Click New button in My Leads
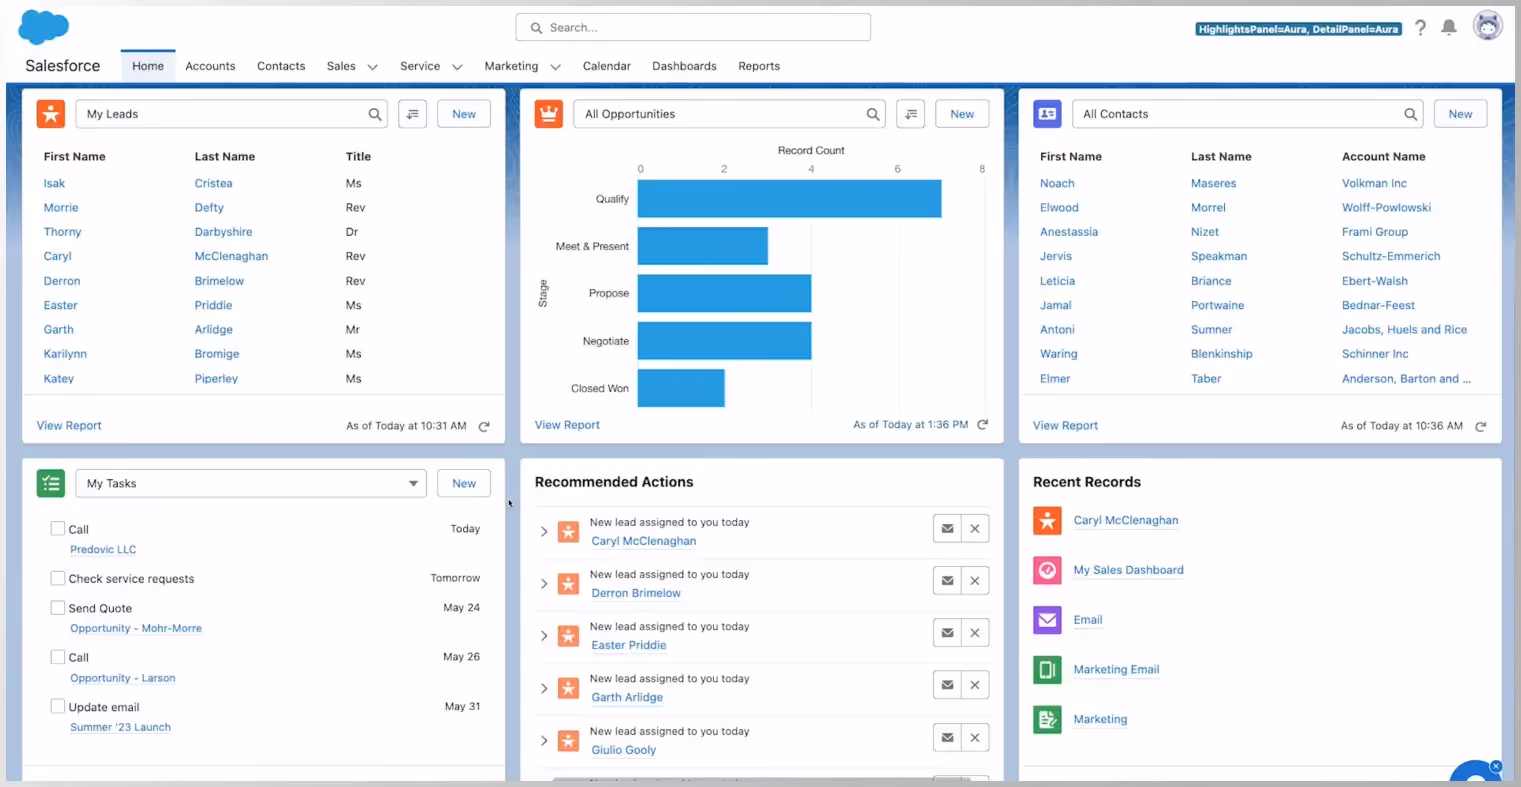 (x=464, y=114)
